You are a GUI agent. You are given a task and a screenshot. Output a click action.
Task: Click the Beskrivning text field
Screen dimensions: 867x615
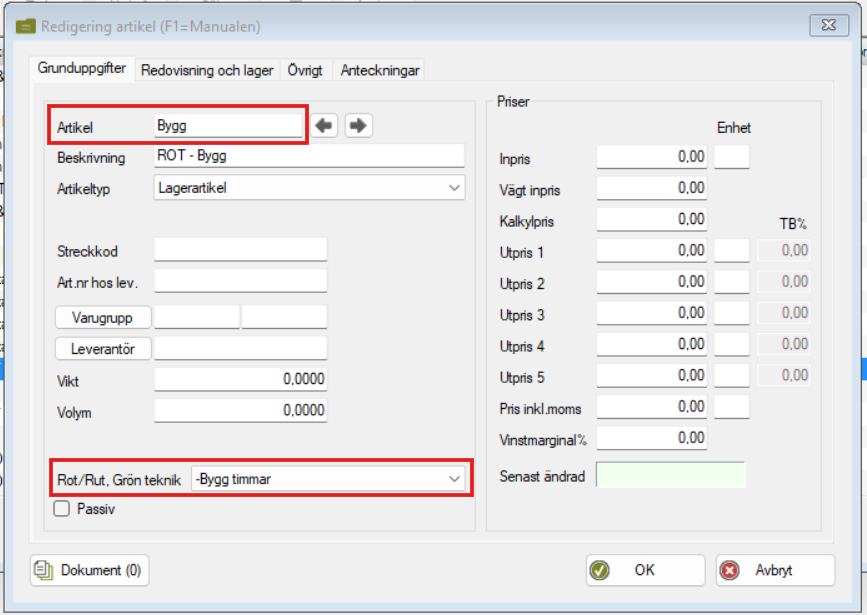point(310,157)
